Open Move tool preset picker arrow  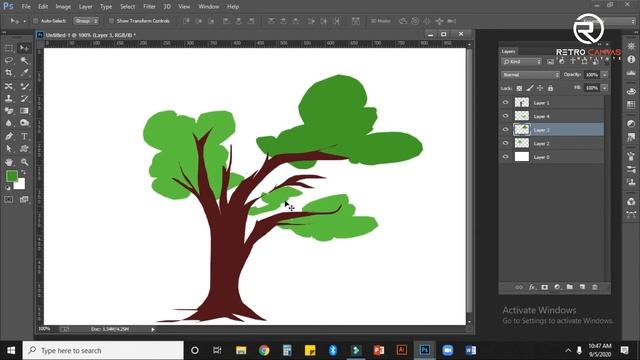coord(24,21)
